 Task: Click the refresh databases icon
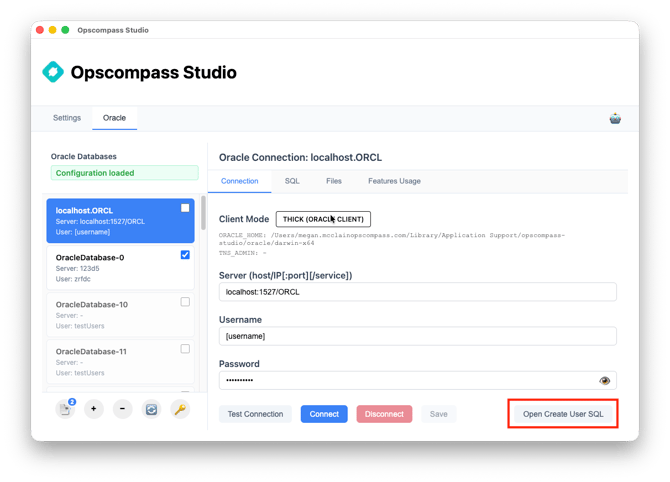pos(151,409)
